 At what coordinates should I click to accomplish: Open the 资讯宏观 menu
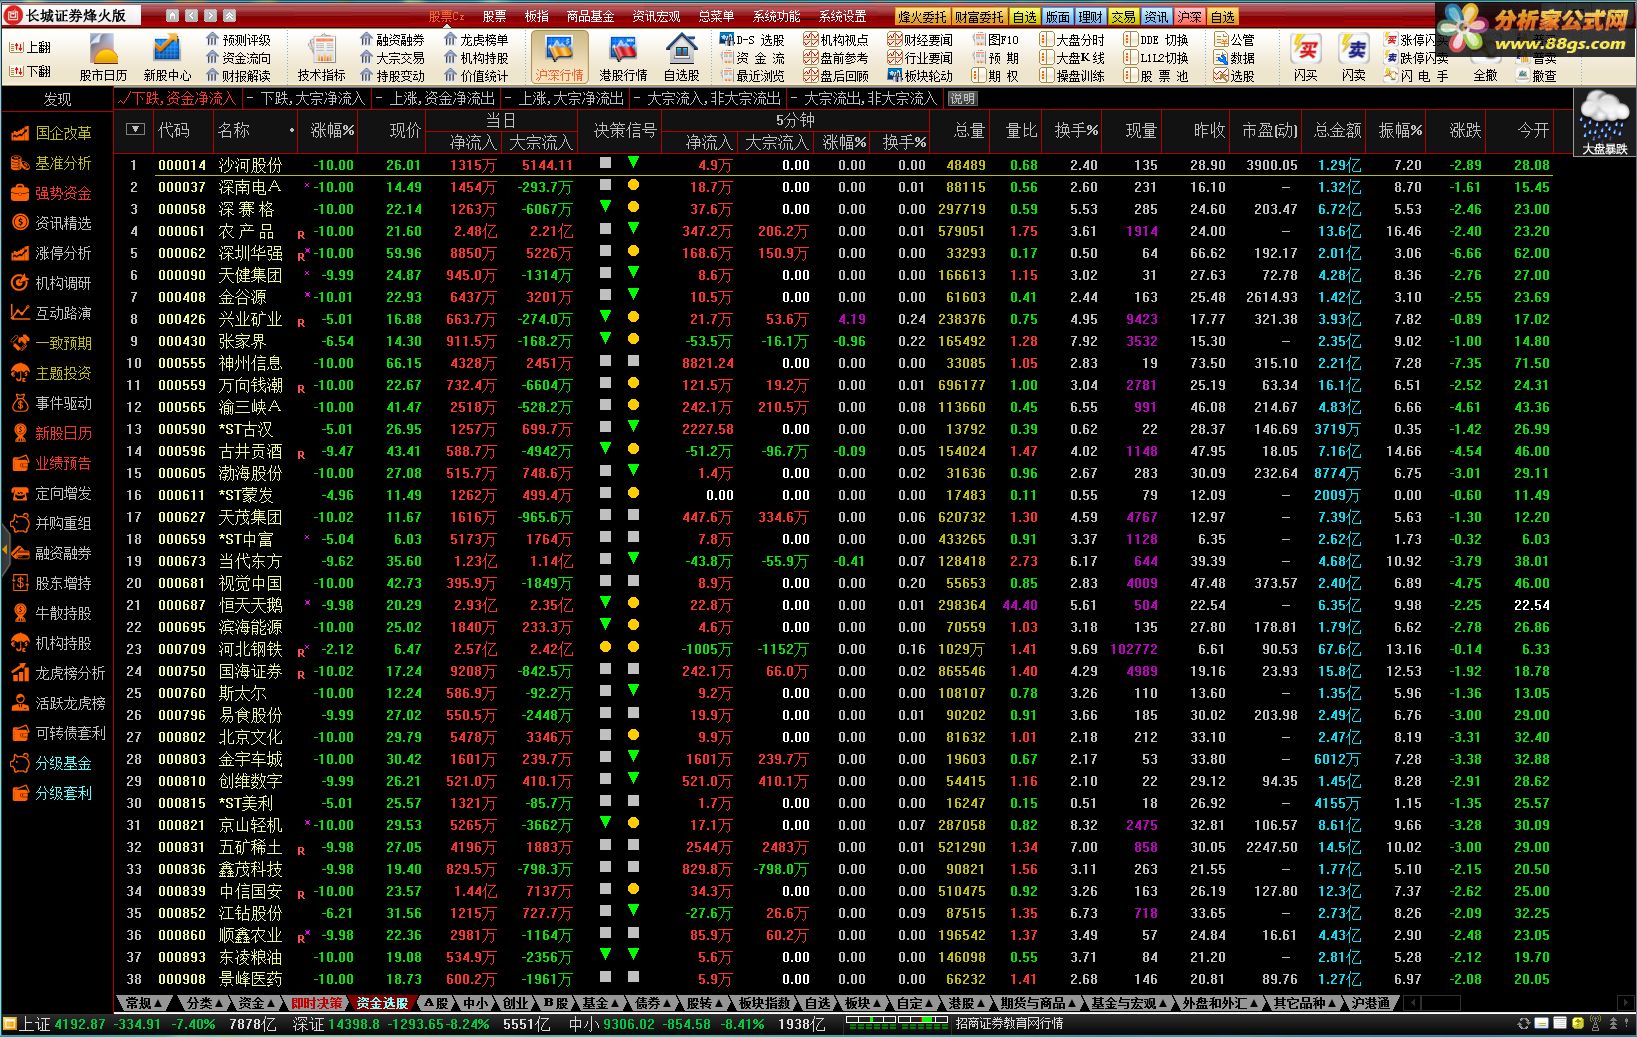[x=656, y=17]
